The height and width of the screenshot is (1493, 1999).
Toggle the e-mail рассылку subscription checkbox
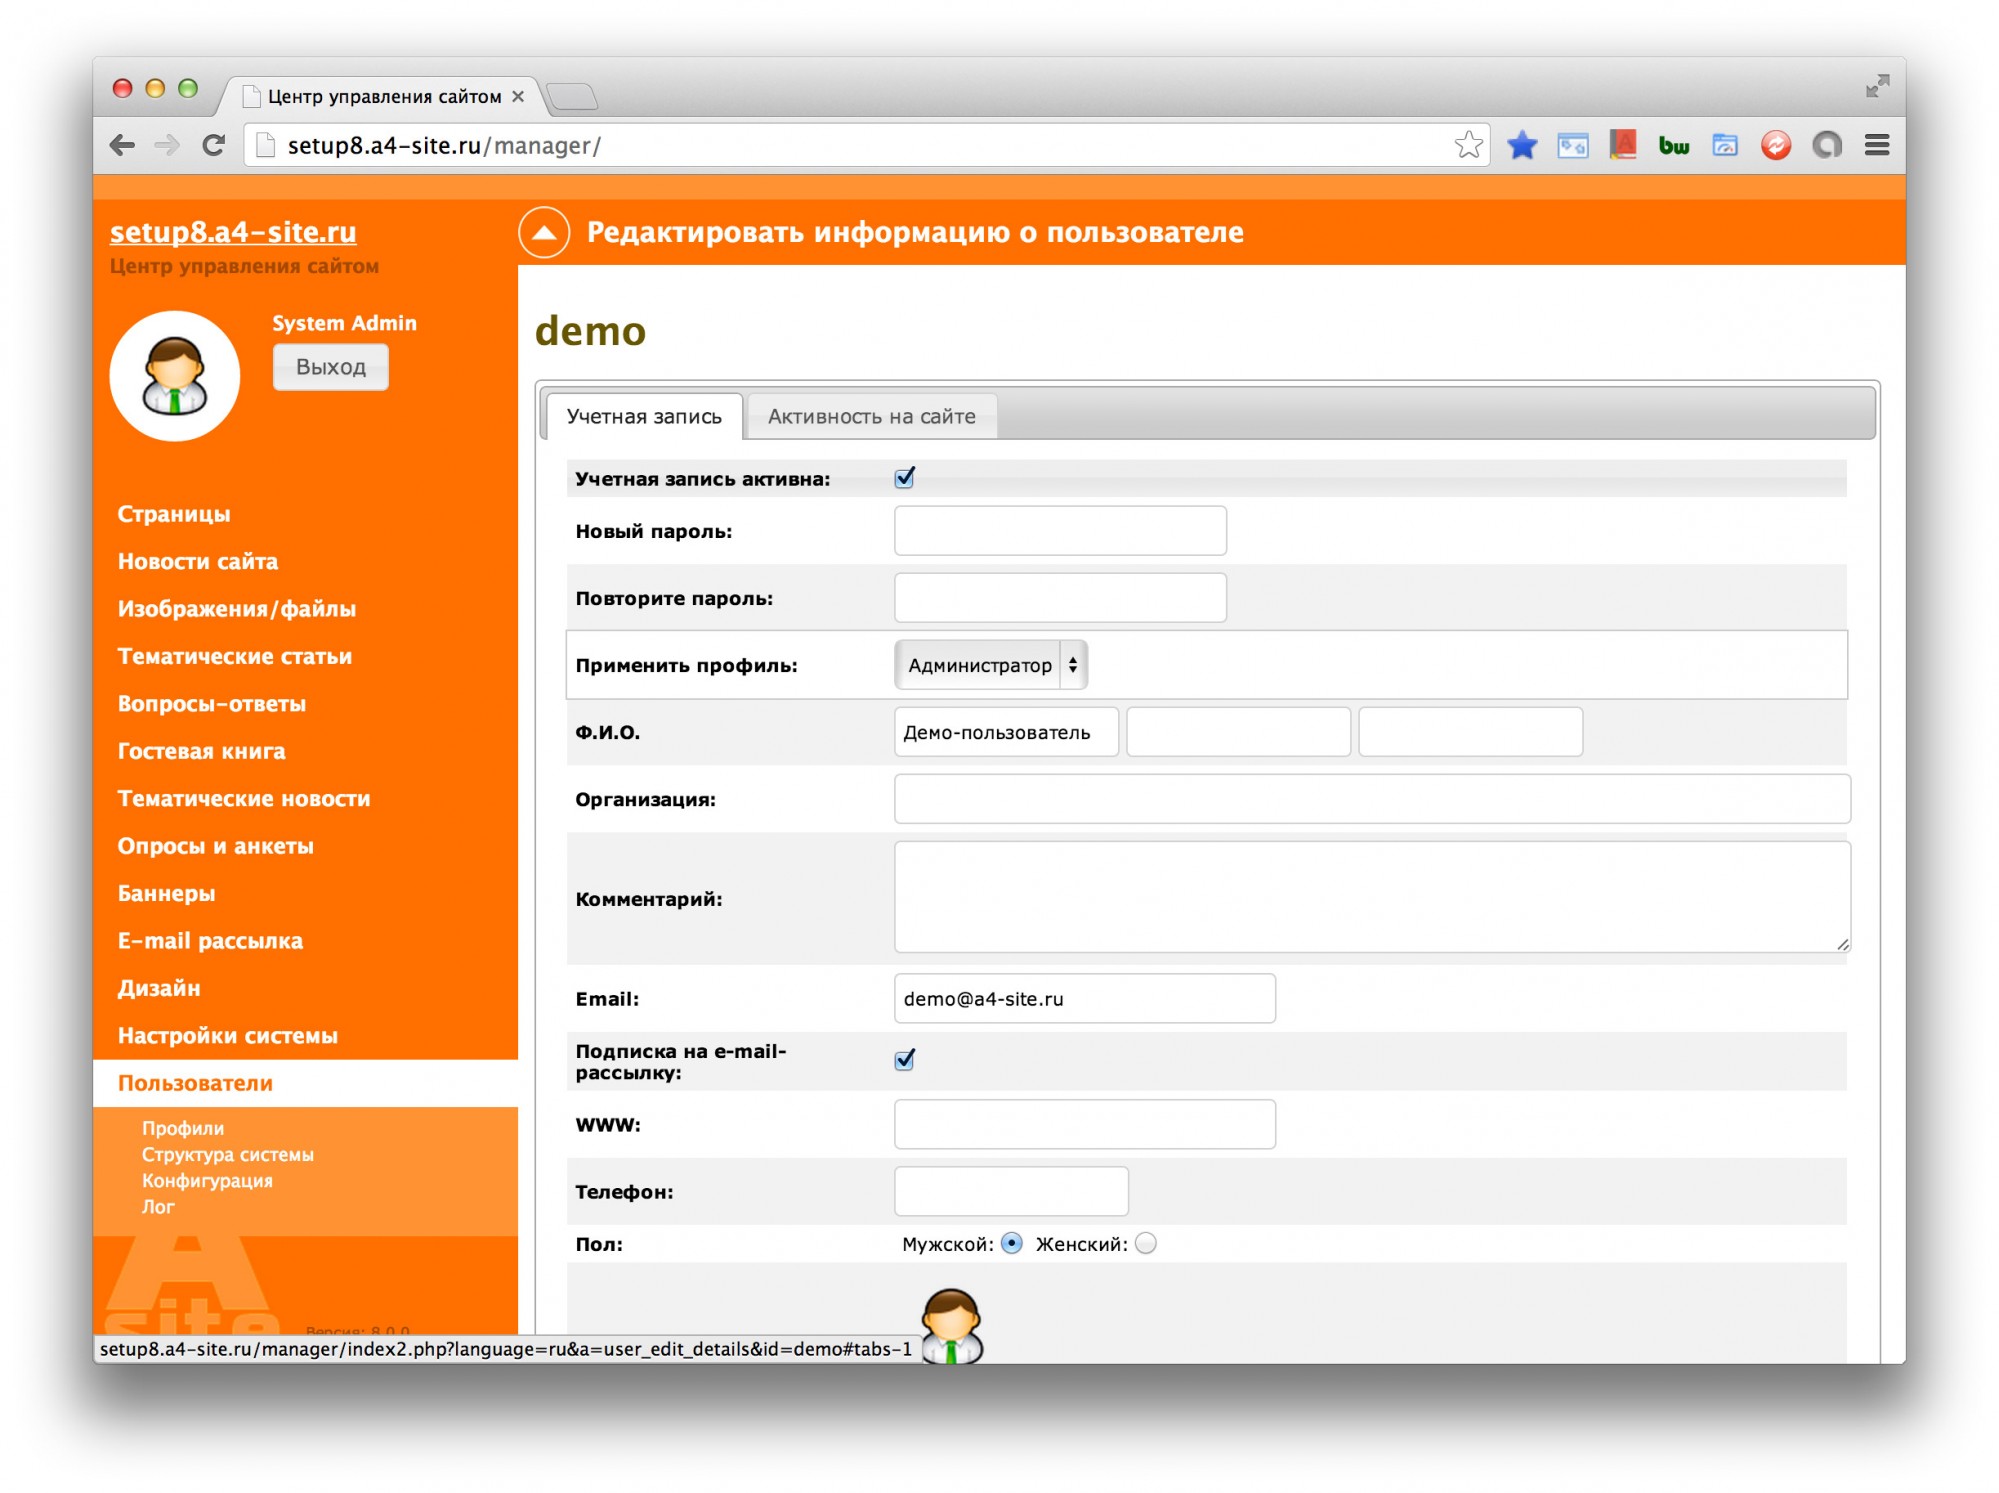tap(905, 1060)
